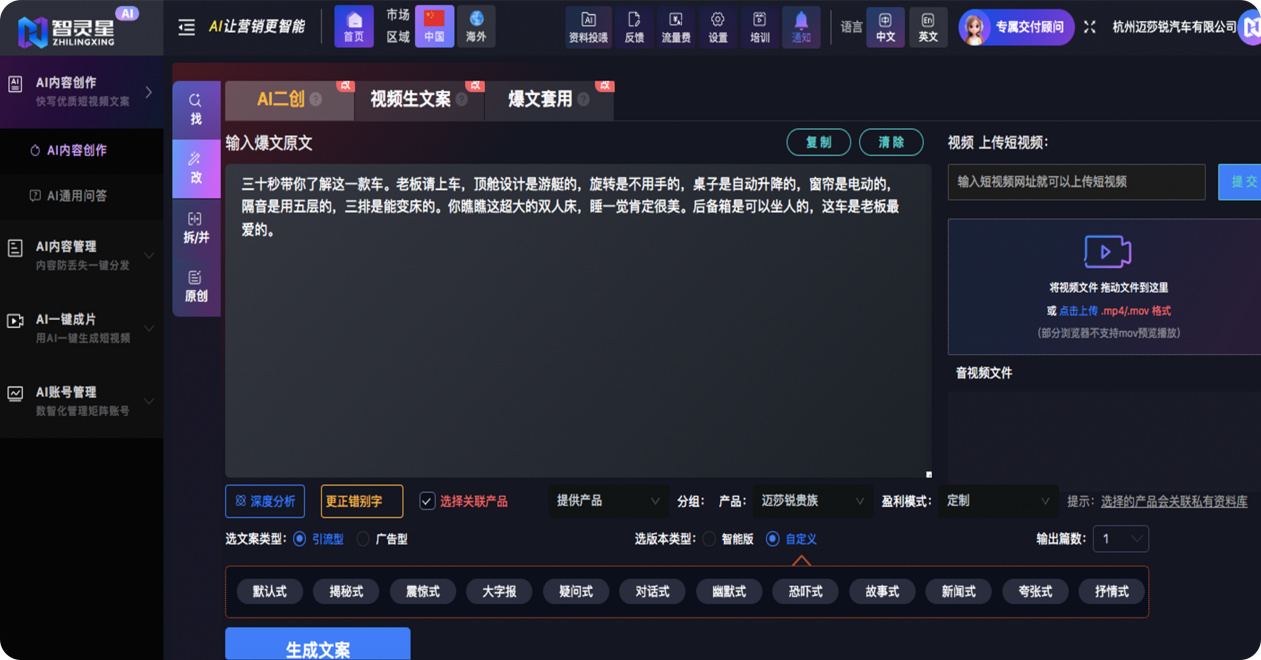Image resolution: width=1261 pixels, height=660 pixels.
Task: Open the 资料投喂 icon in the top bar
Action: coord(588,25)
